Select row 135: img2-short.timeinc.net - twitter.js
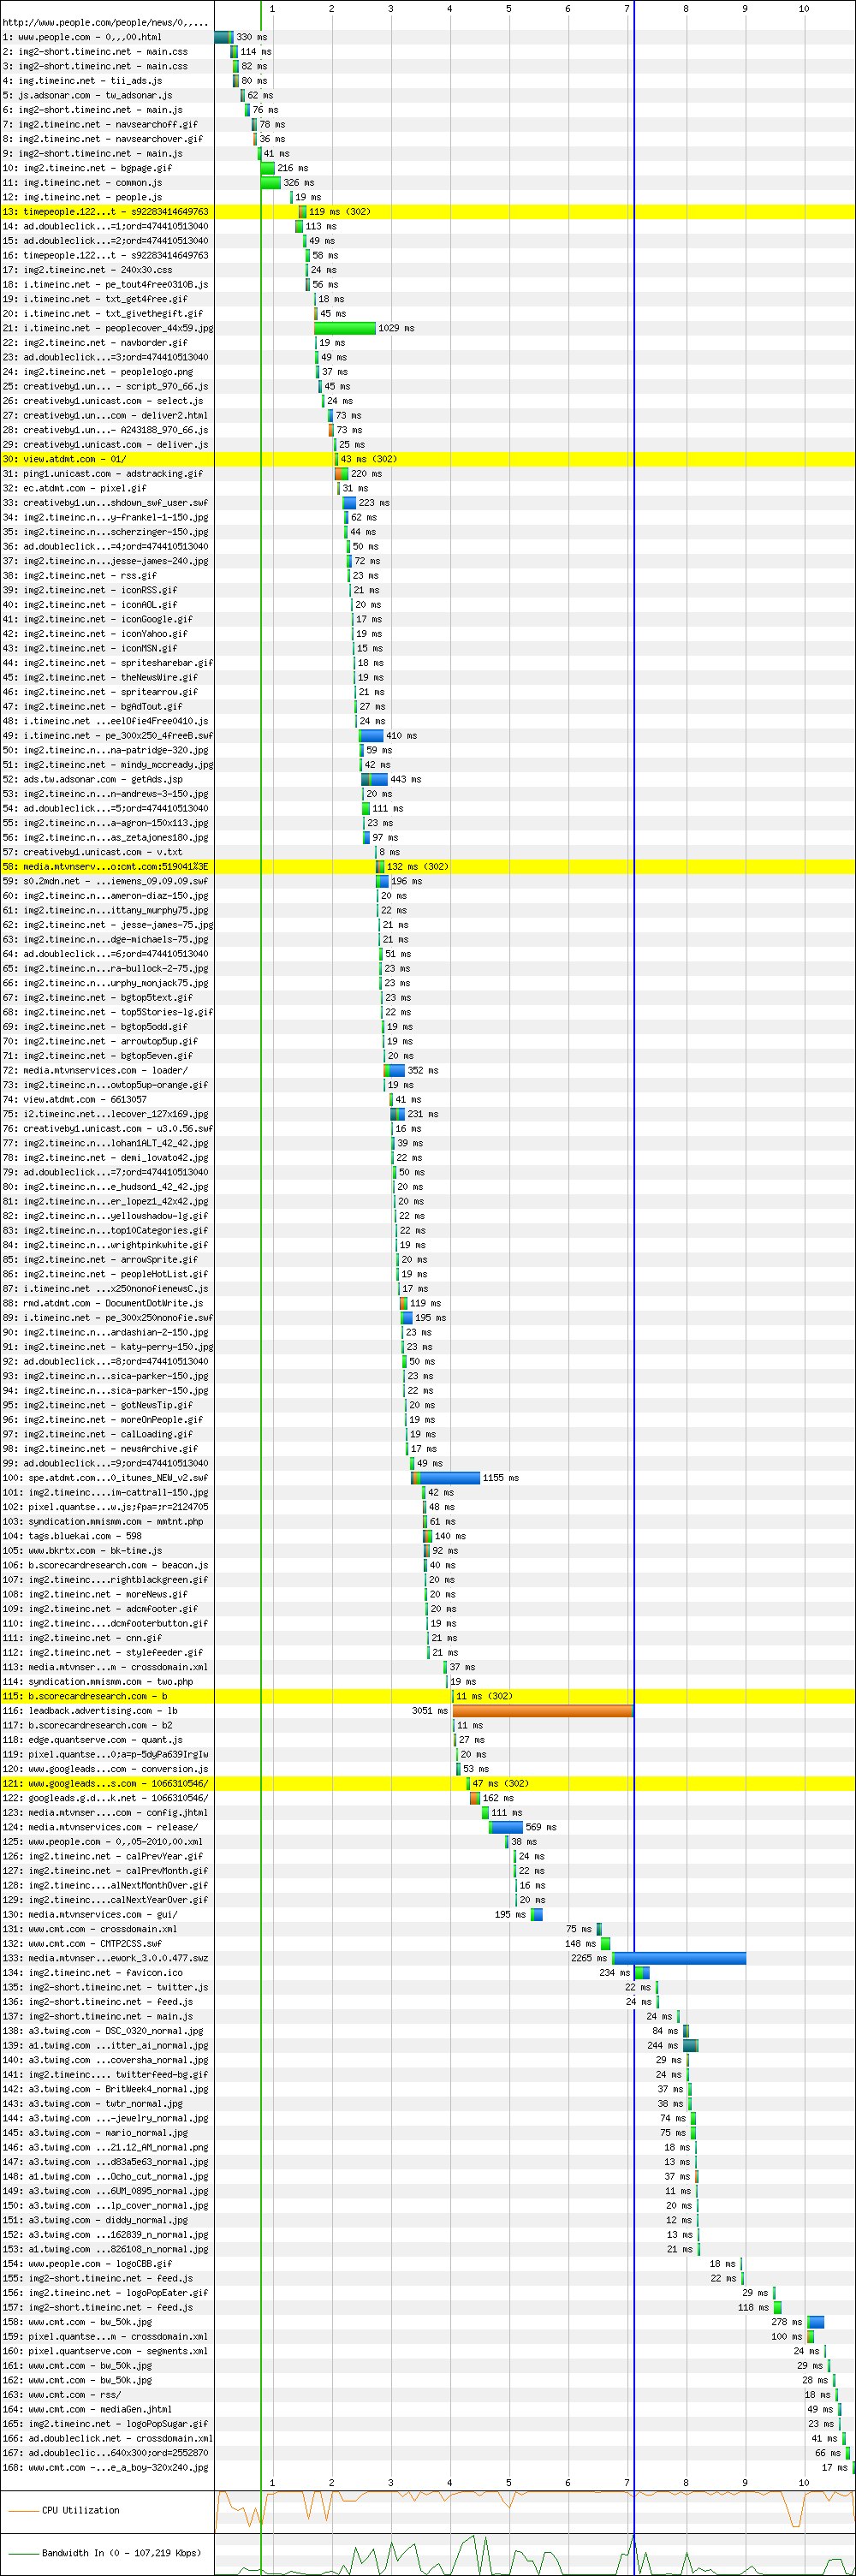Viewport: 856px width, 2576px height. [x=428, y=1987]
